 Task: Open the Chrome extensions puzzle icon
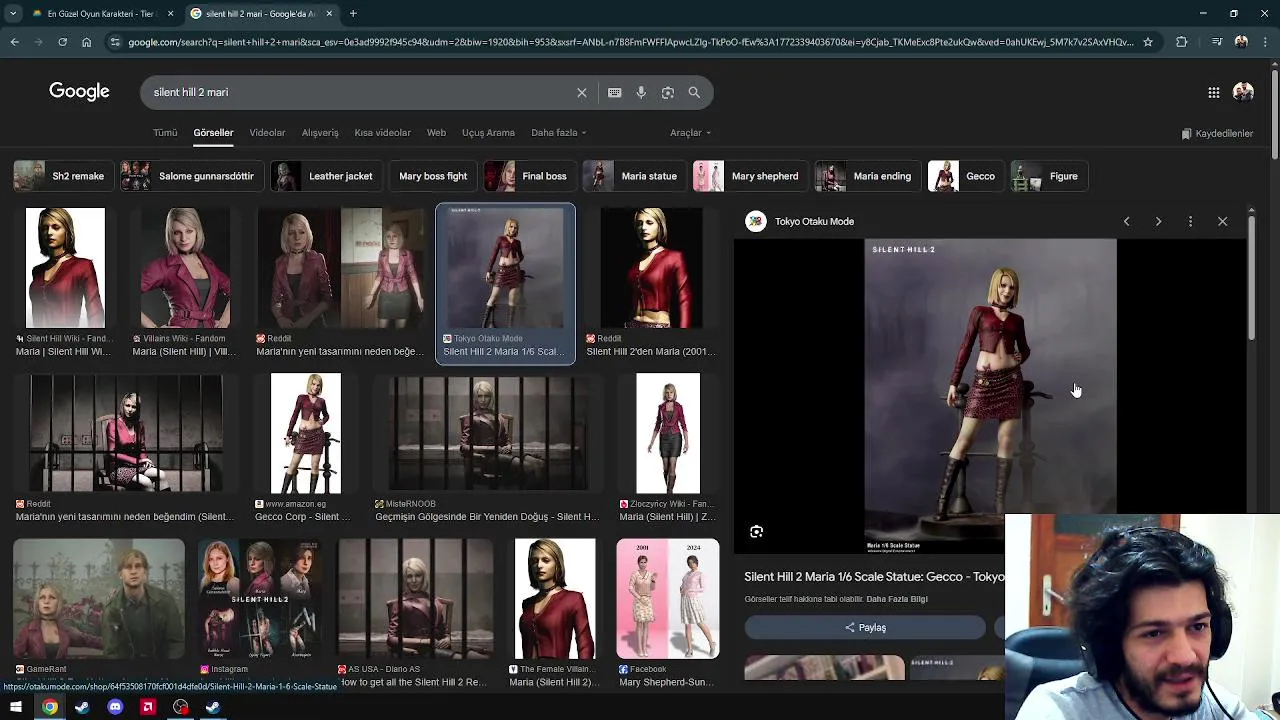pos(1182,42)
